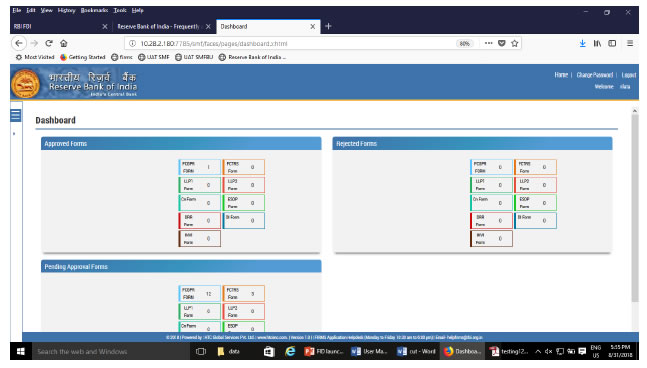Open a new browser tab
Image resolution: width=647 pixels, height=368 pixels.
coord(328,26)
